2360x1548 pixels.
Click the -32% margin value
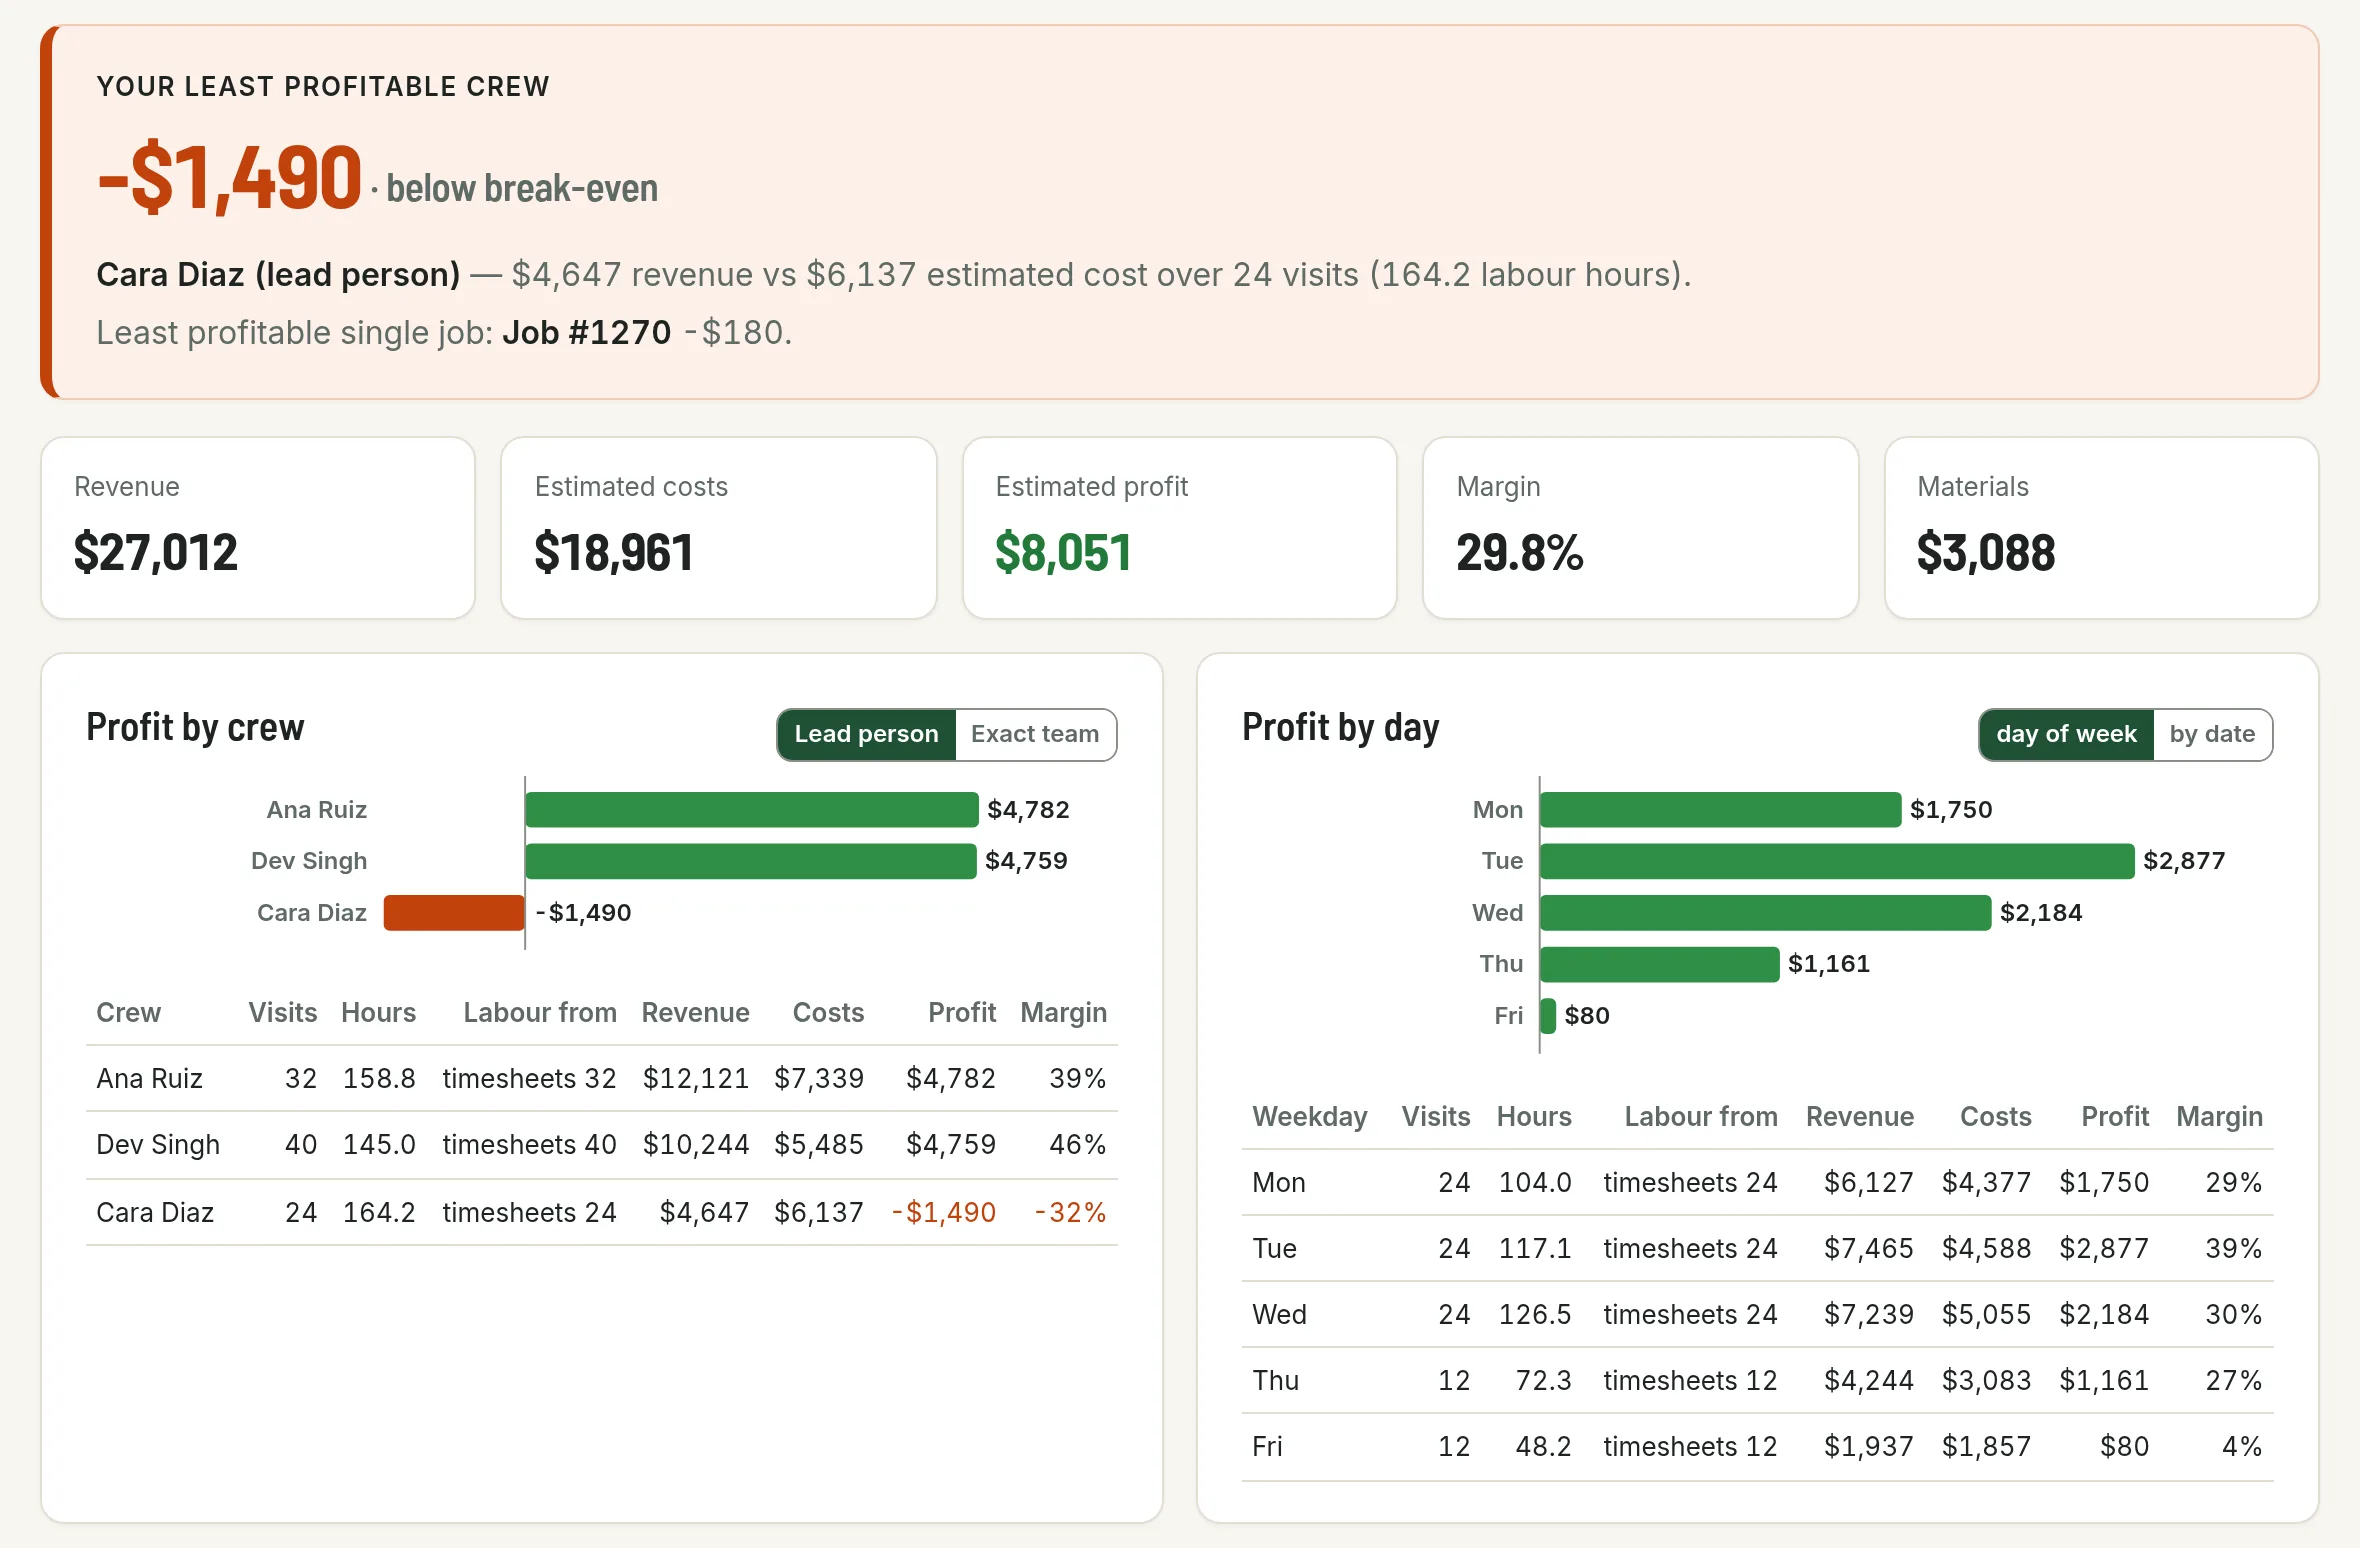1070,1212
